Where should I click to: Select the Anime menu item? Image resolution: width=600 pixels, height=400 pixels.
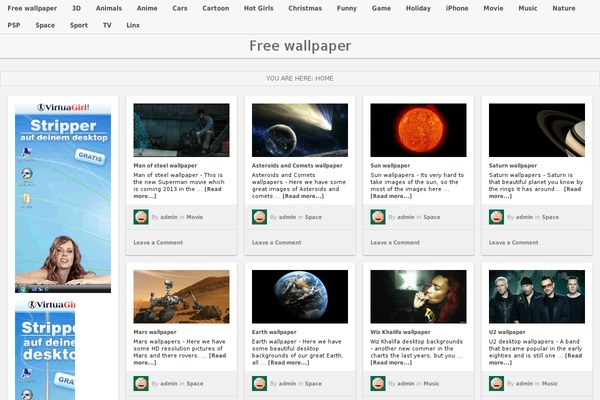147,8
